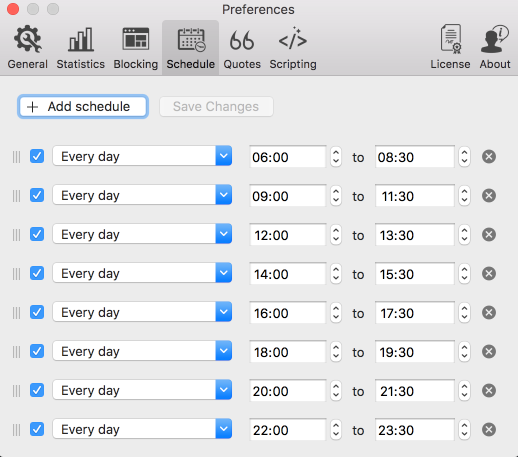Delete the 06:00 to 08:30 schedule
Screen dimensions: 518x457
click(489, 156)
